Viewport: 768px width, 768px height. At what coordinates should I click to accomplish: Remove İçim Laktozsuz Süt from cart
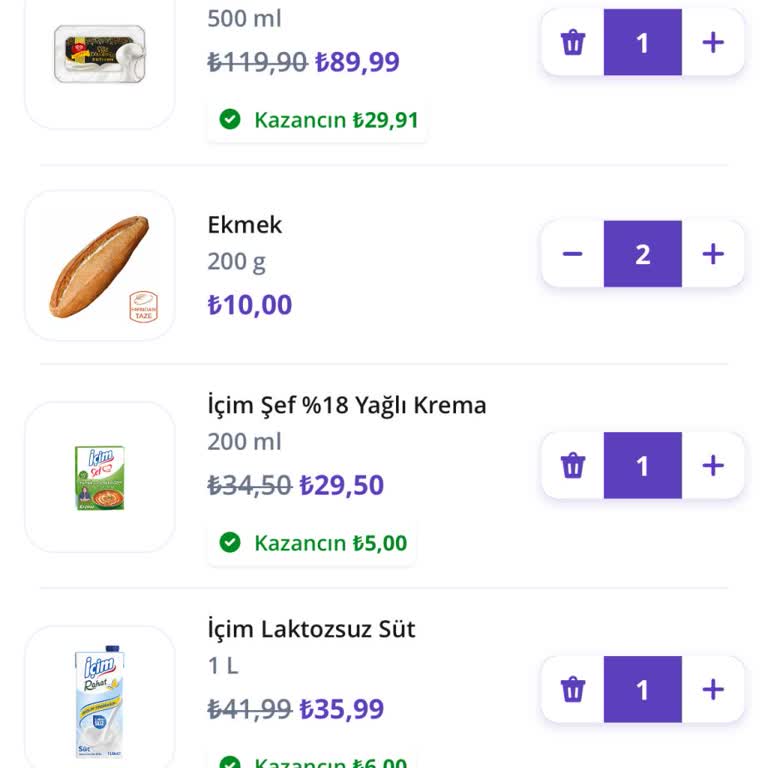tap(573, 690)
